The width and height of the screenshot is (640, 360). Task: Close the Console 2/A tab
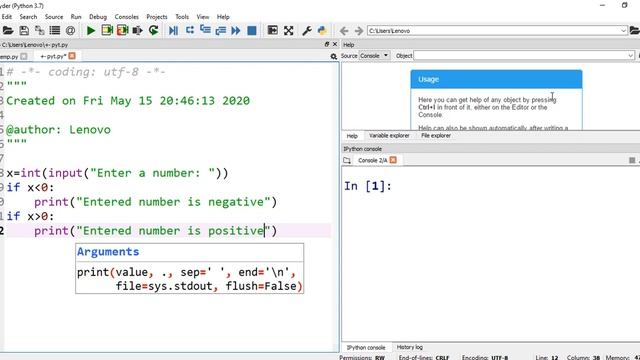(x=393, y=160)
